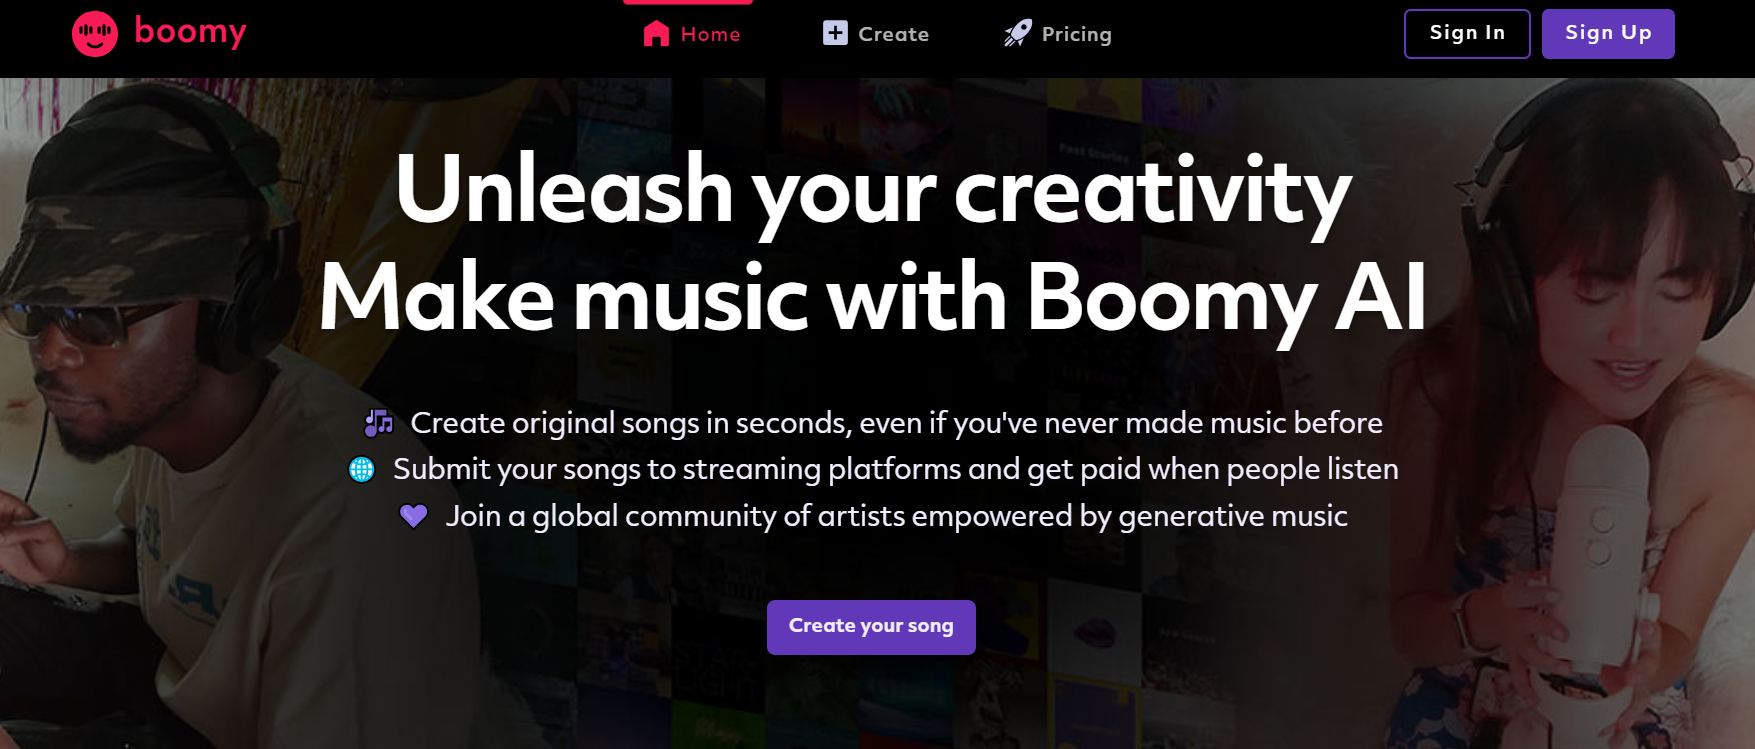Screen dimensions: 1755x749
Task: Click the 'Unleash your creativity' headline
Action: [873, 190]
